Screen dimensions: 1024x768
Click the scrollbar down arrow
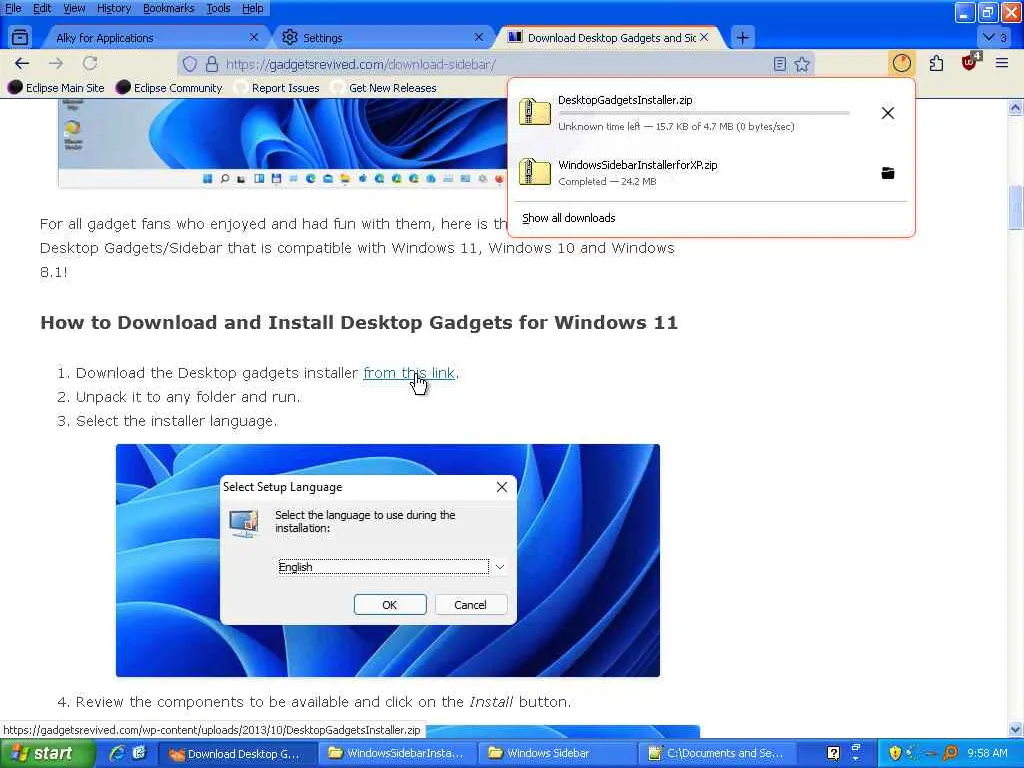pos(1016,728)
